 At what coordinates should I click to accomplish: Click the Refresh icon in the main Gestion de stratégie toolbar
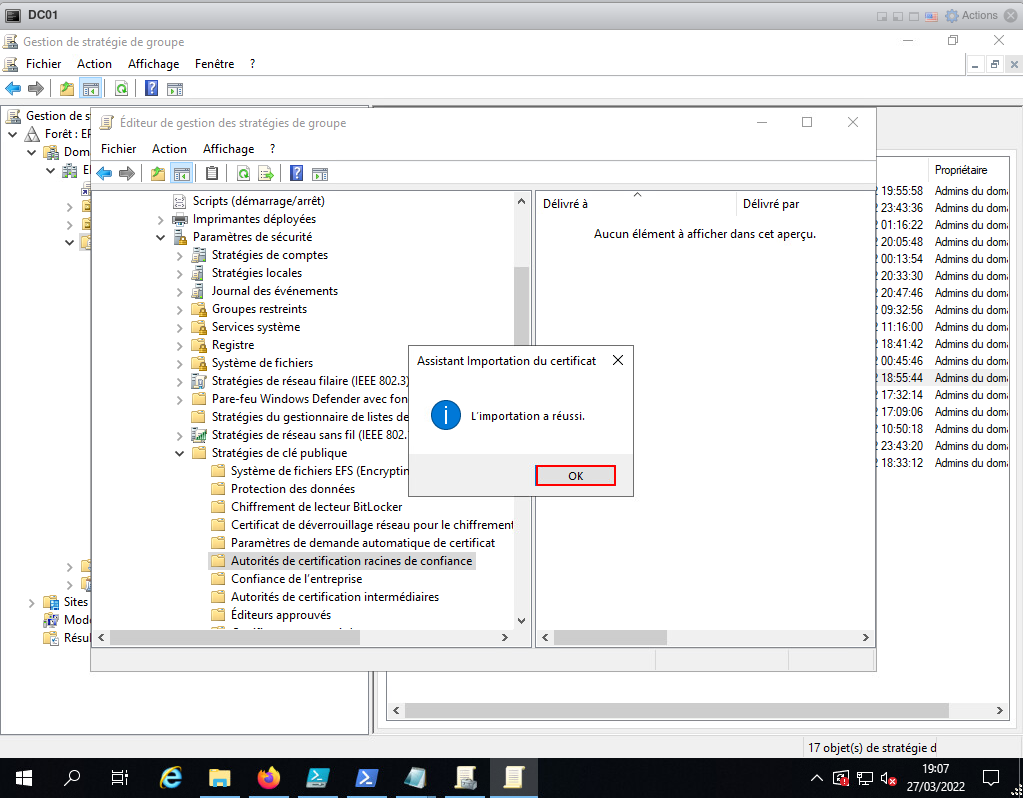(121, 88)
